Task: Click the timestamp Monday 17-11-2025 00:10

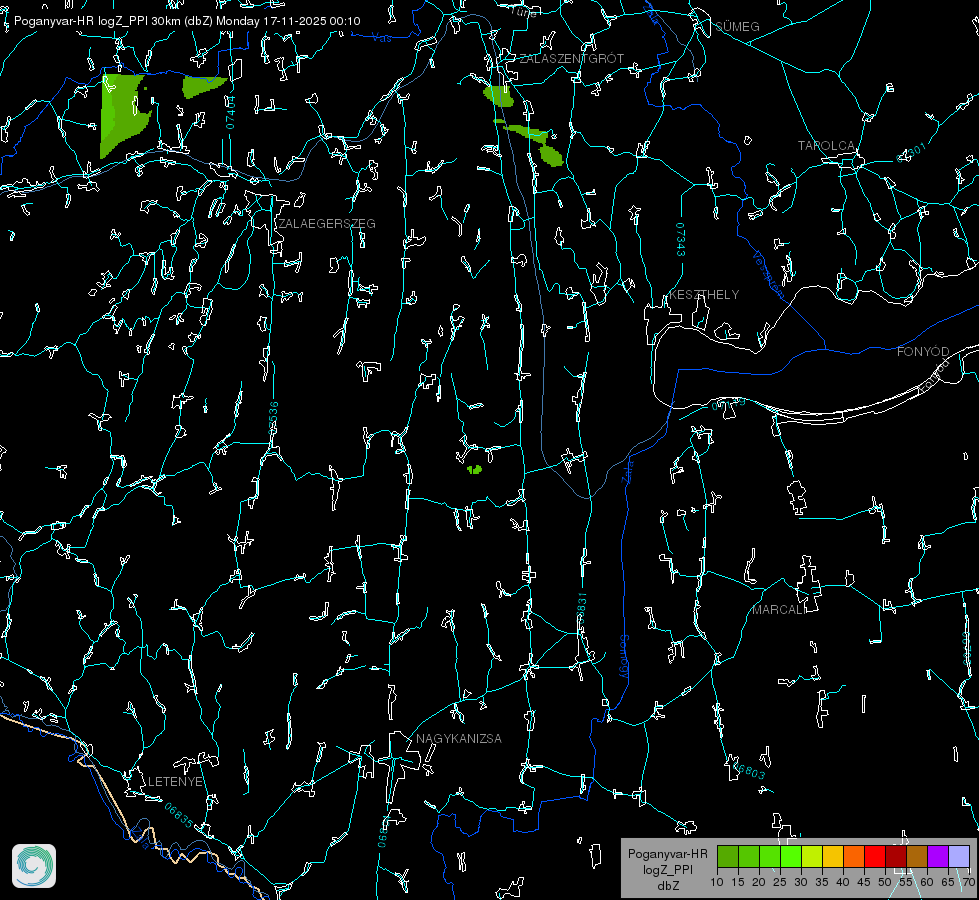Action: click(288, 21)
